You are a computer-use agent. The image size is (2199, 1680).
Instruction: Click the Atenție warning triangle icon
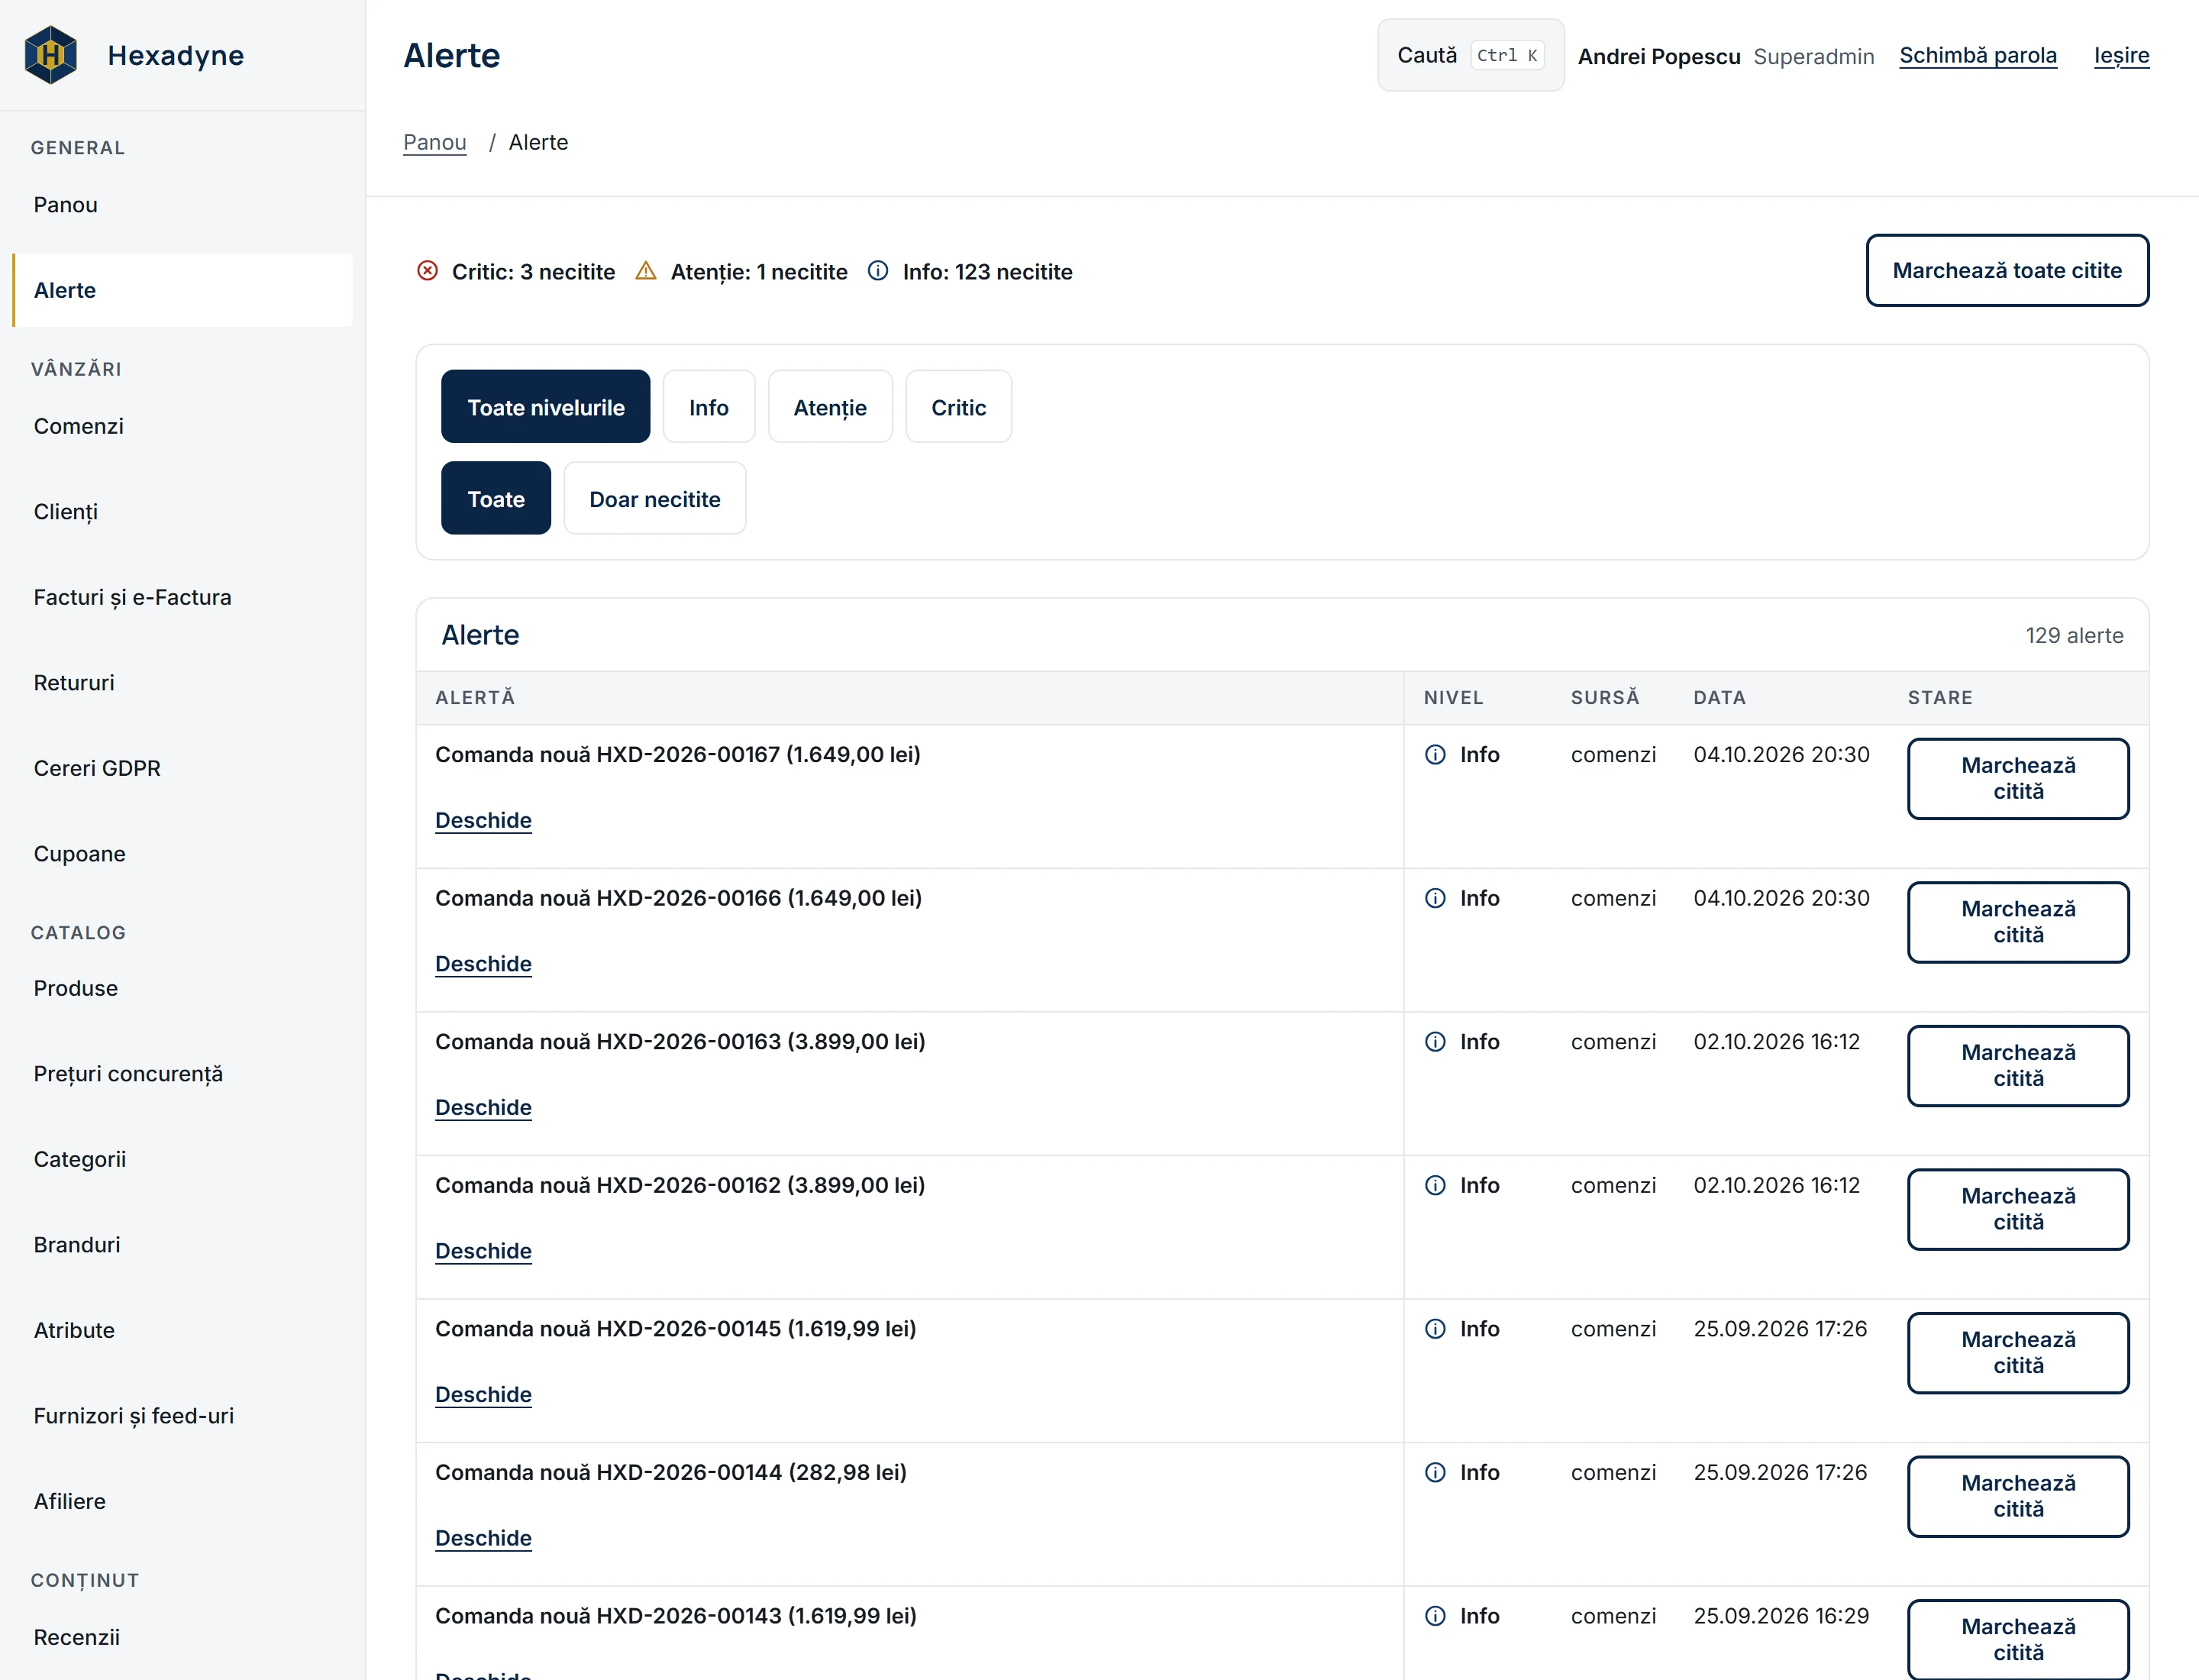tap(646, 271)
